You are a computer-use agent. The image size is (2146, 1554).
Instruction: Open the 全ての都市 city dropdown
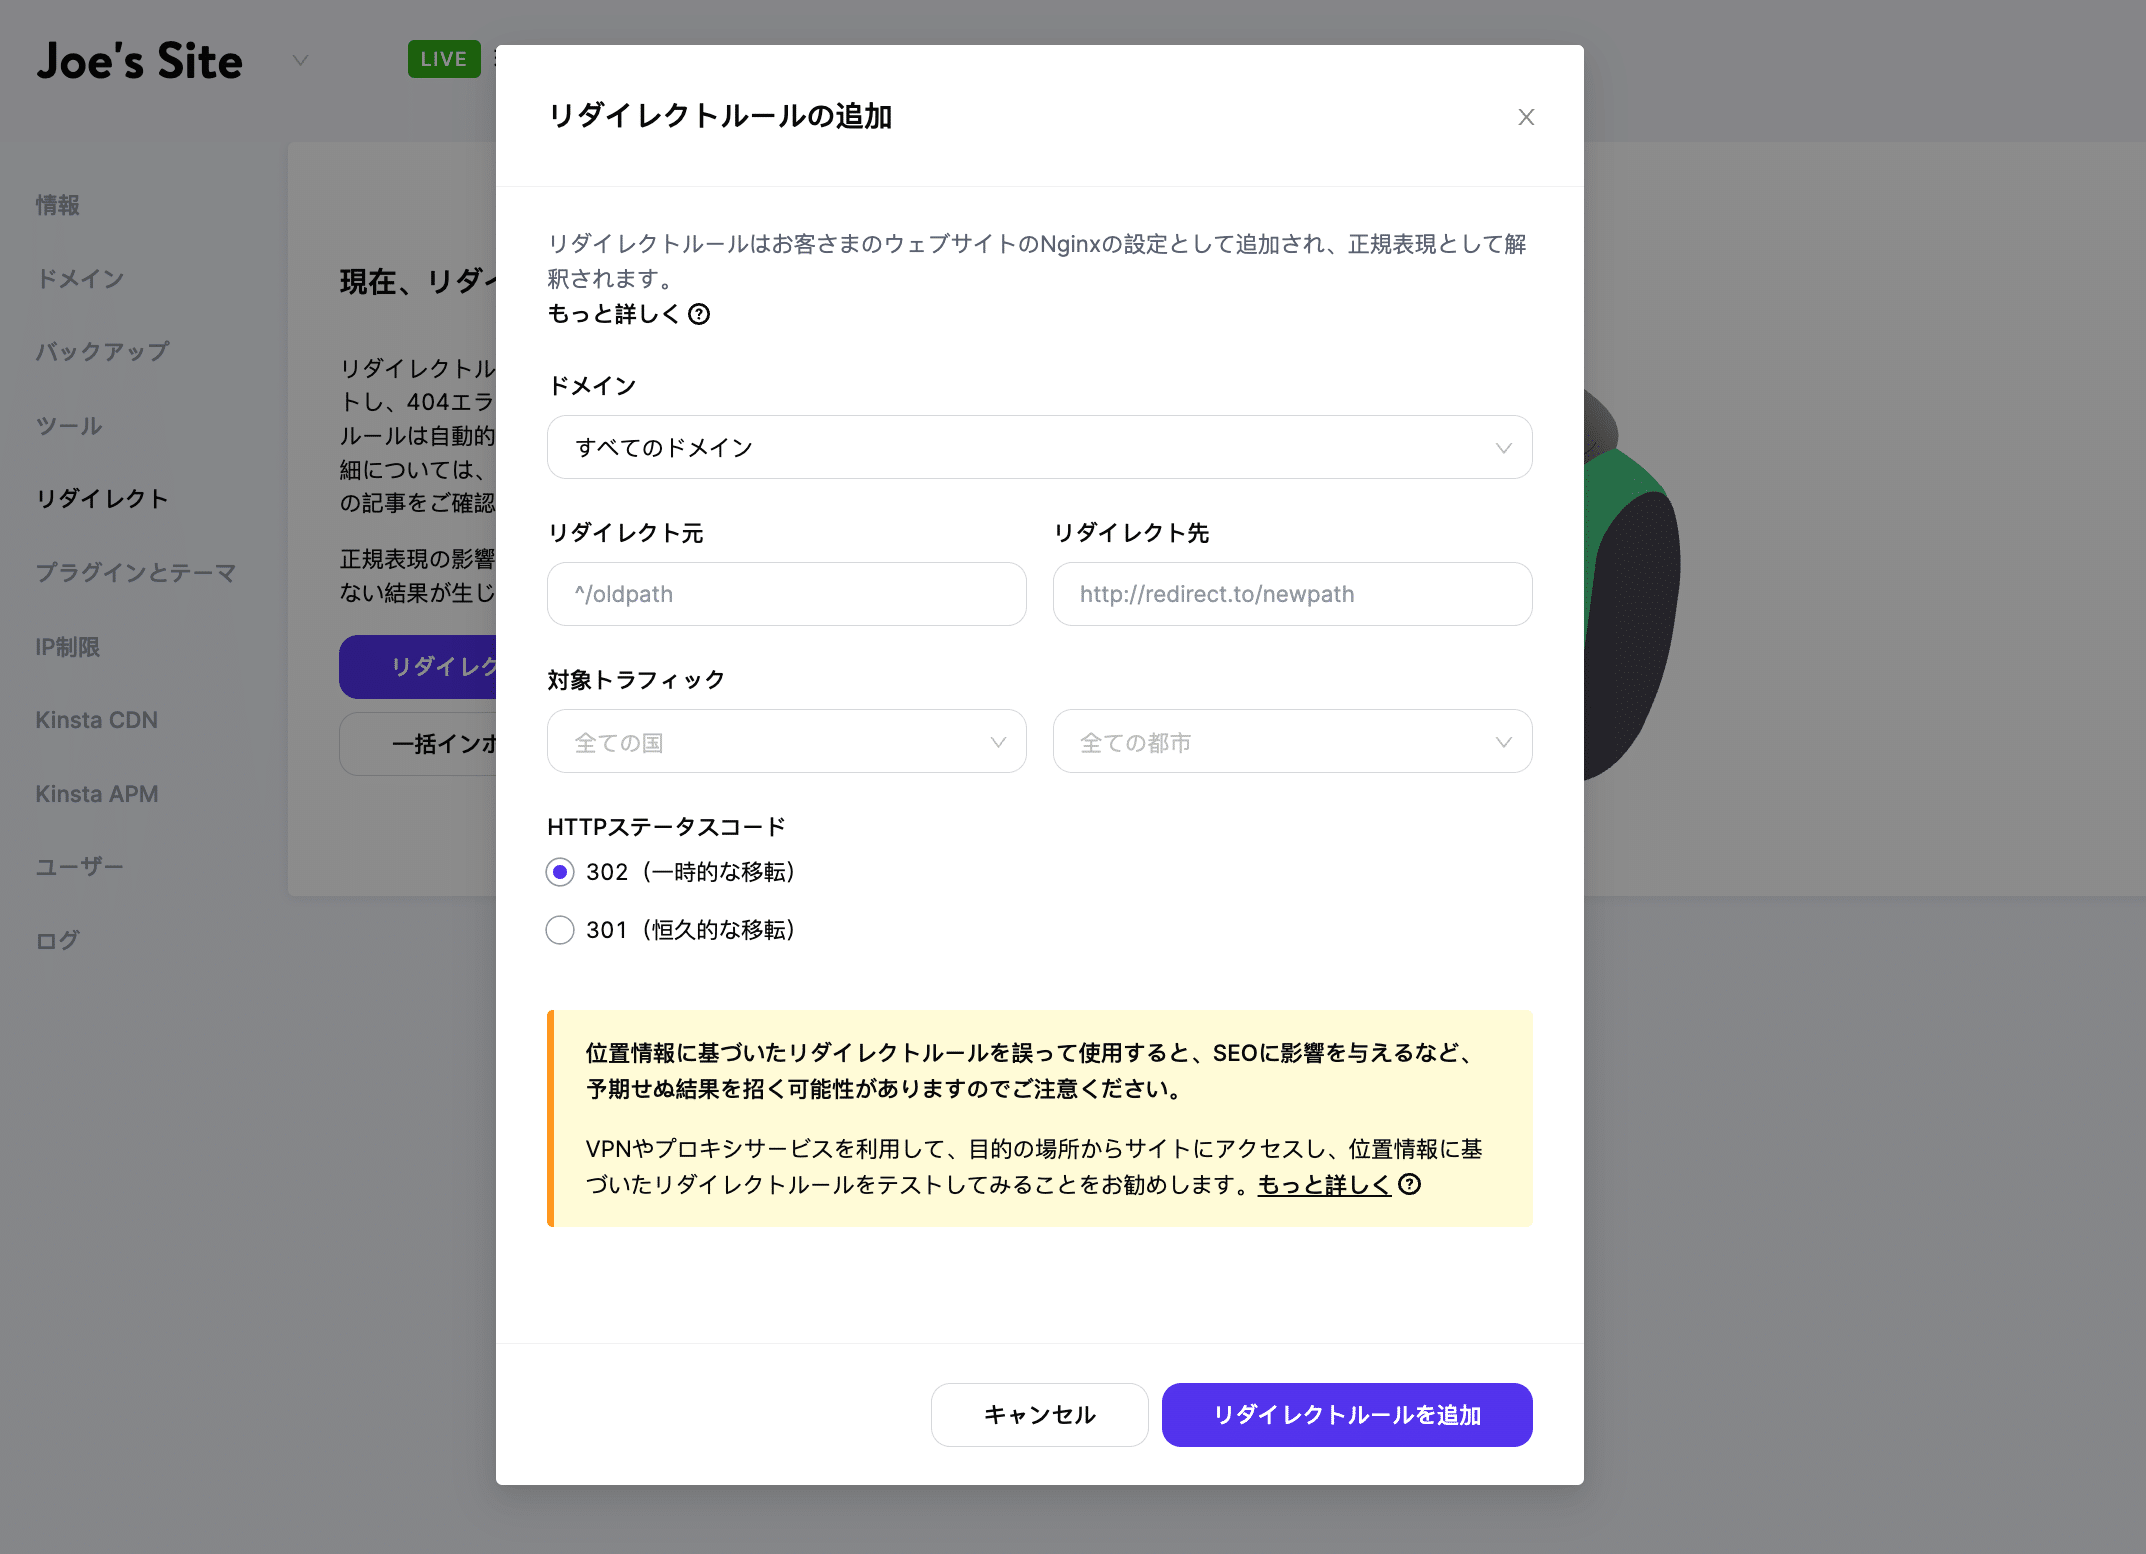point(1292,741)
